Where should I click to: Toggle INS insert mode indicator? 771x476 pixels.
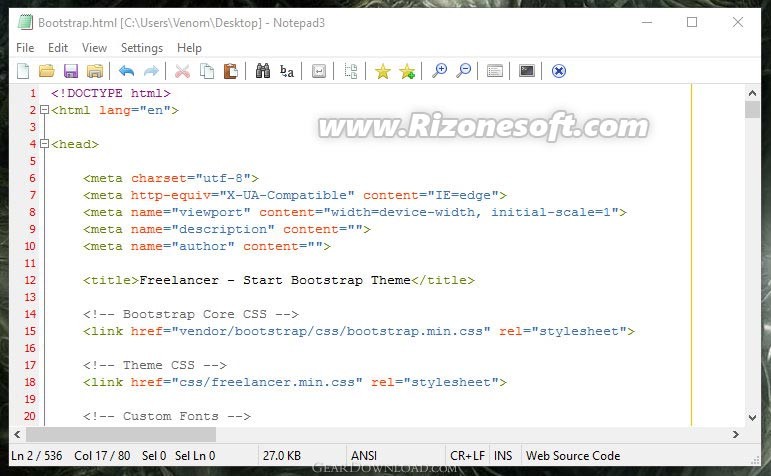(x=503, y=456)
